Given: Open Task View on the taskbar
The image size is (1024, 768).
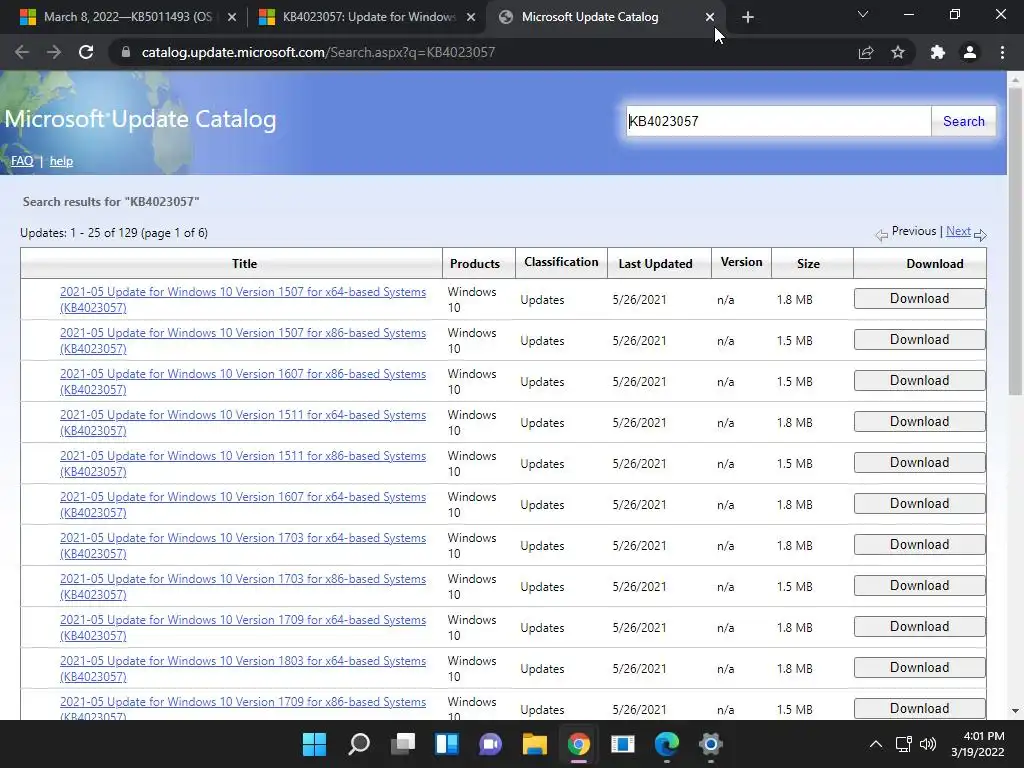Looking at the screenshot, I should click(403, 744).
